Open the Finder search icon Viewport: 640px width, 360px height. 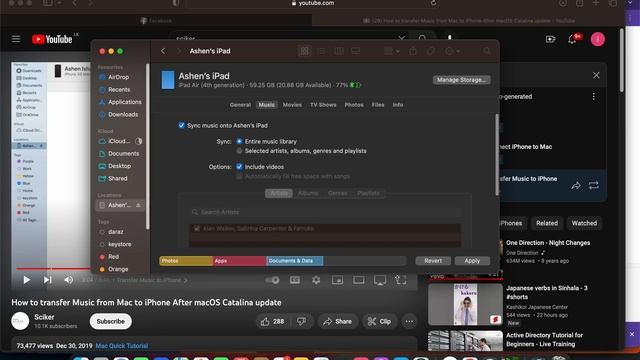click(x=487, y=51)
